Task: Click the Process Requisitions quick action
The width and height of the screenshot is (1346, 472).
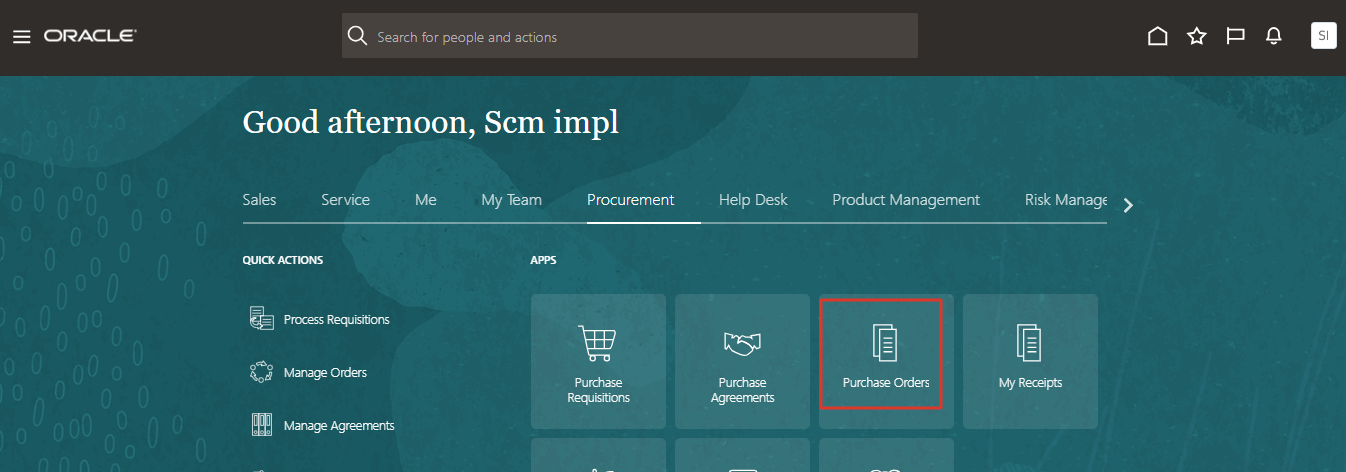Action: click(x=336, y=320)
